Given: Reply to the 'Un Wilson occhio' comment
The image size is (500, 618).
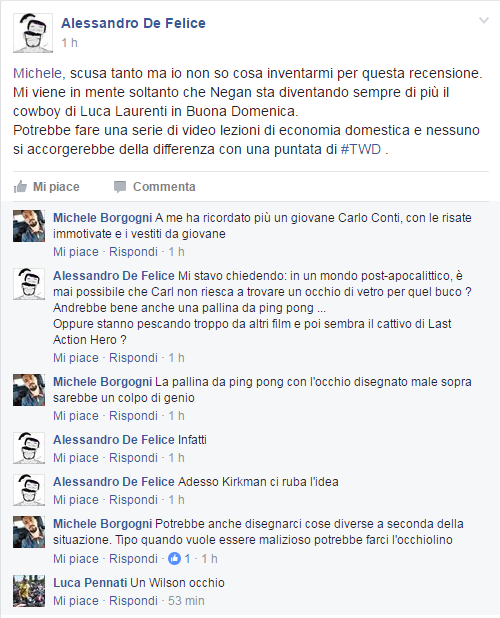Looking at the screenshot, I should tap(133, 601).
